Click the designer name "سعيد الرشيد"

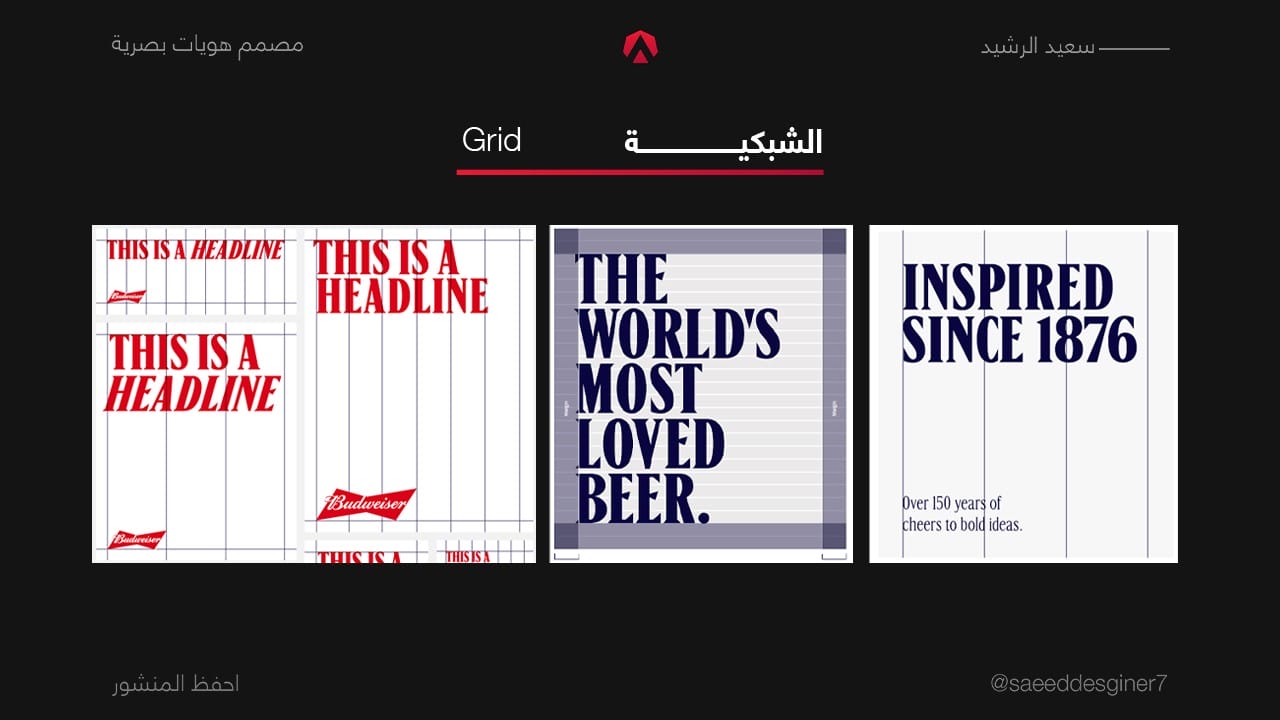(x=1037, y=47)
